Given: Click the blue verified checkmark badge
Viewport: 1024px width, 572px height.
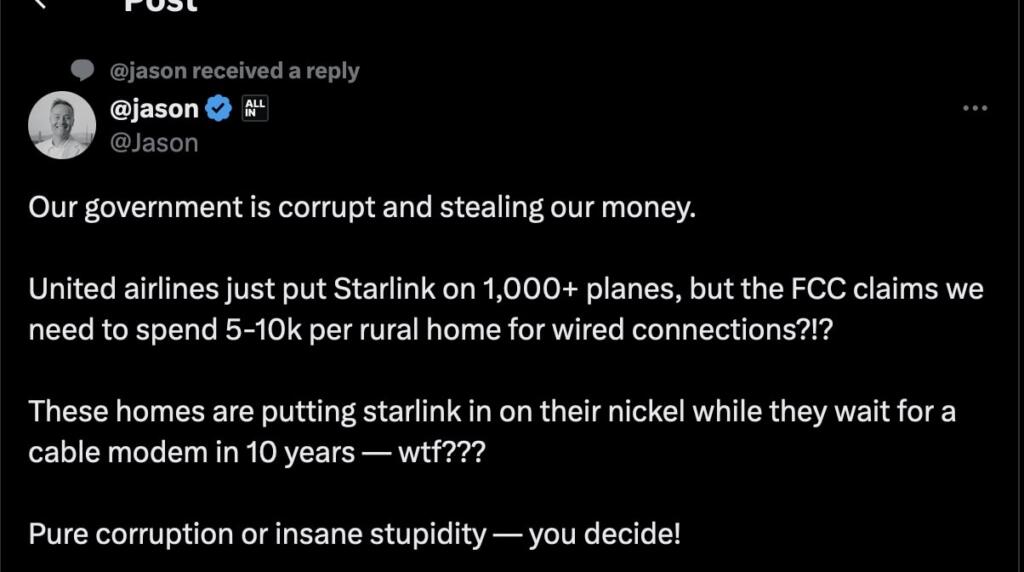Looking at the screenshot, I should click(x=219, y=109).
